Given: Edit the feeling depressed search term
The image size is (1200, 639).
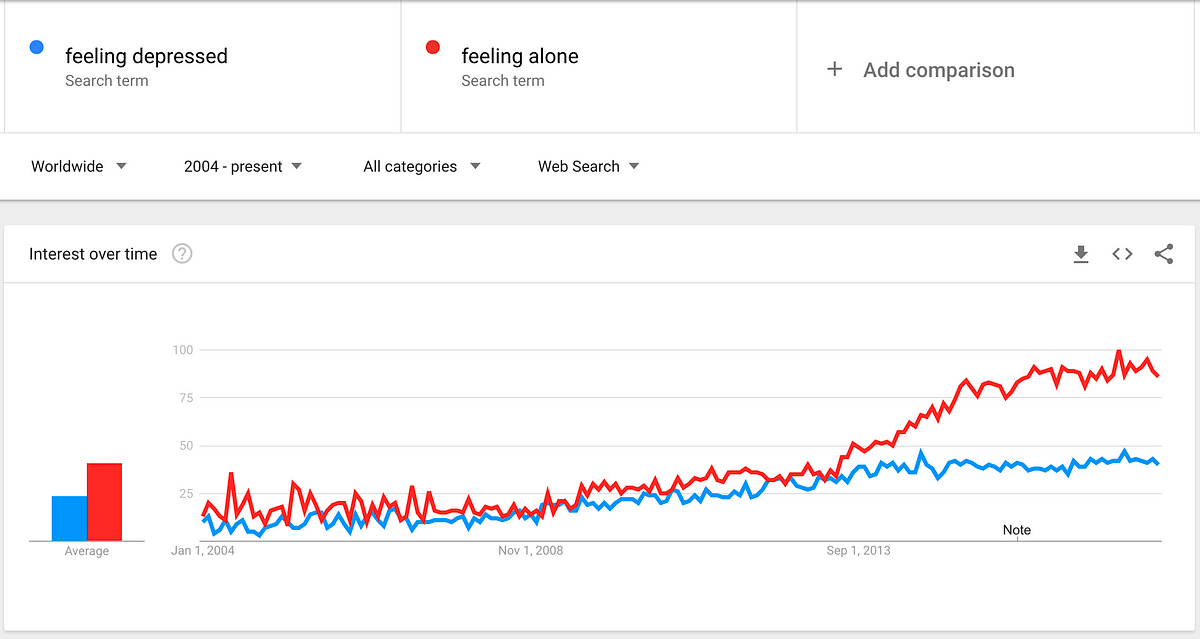Looking at the screenshot, I should [x=146, y=57].
